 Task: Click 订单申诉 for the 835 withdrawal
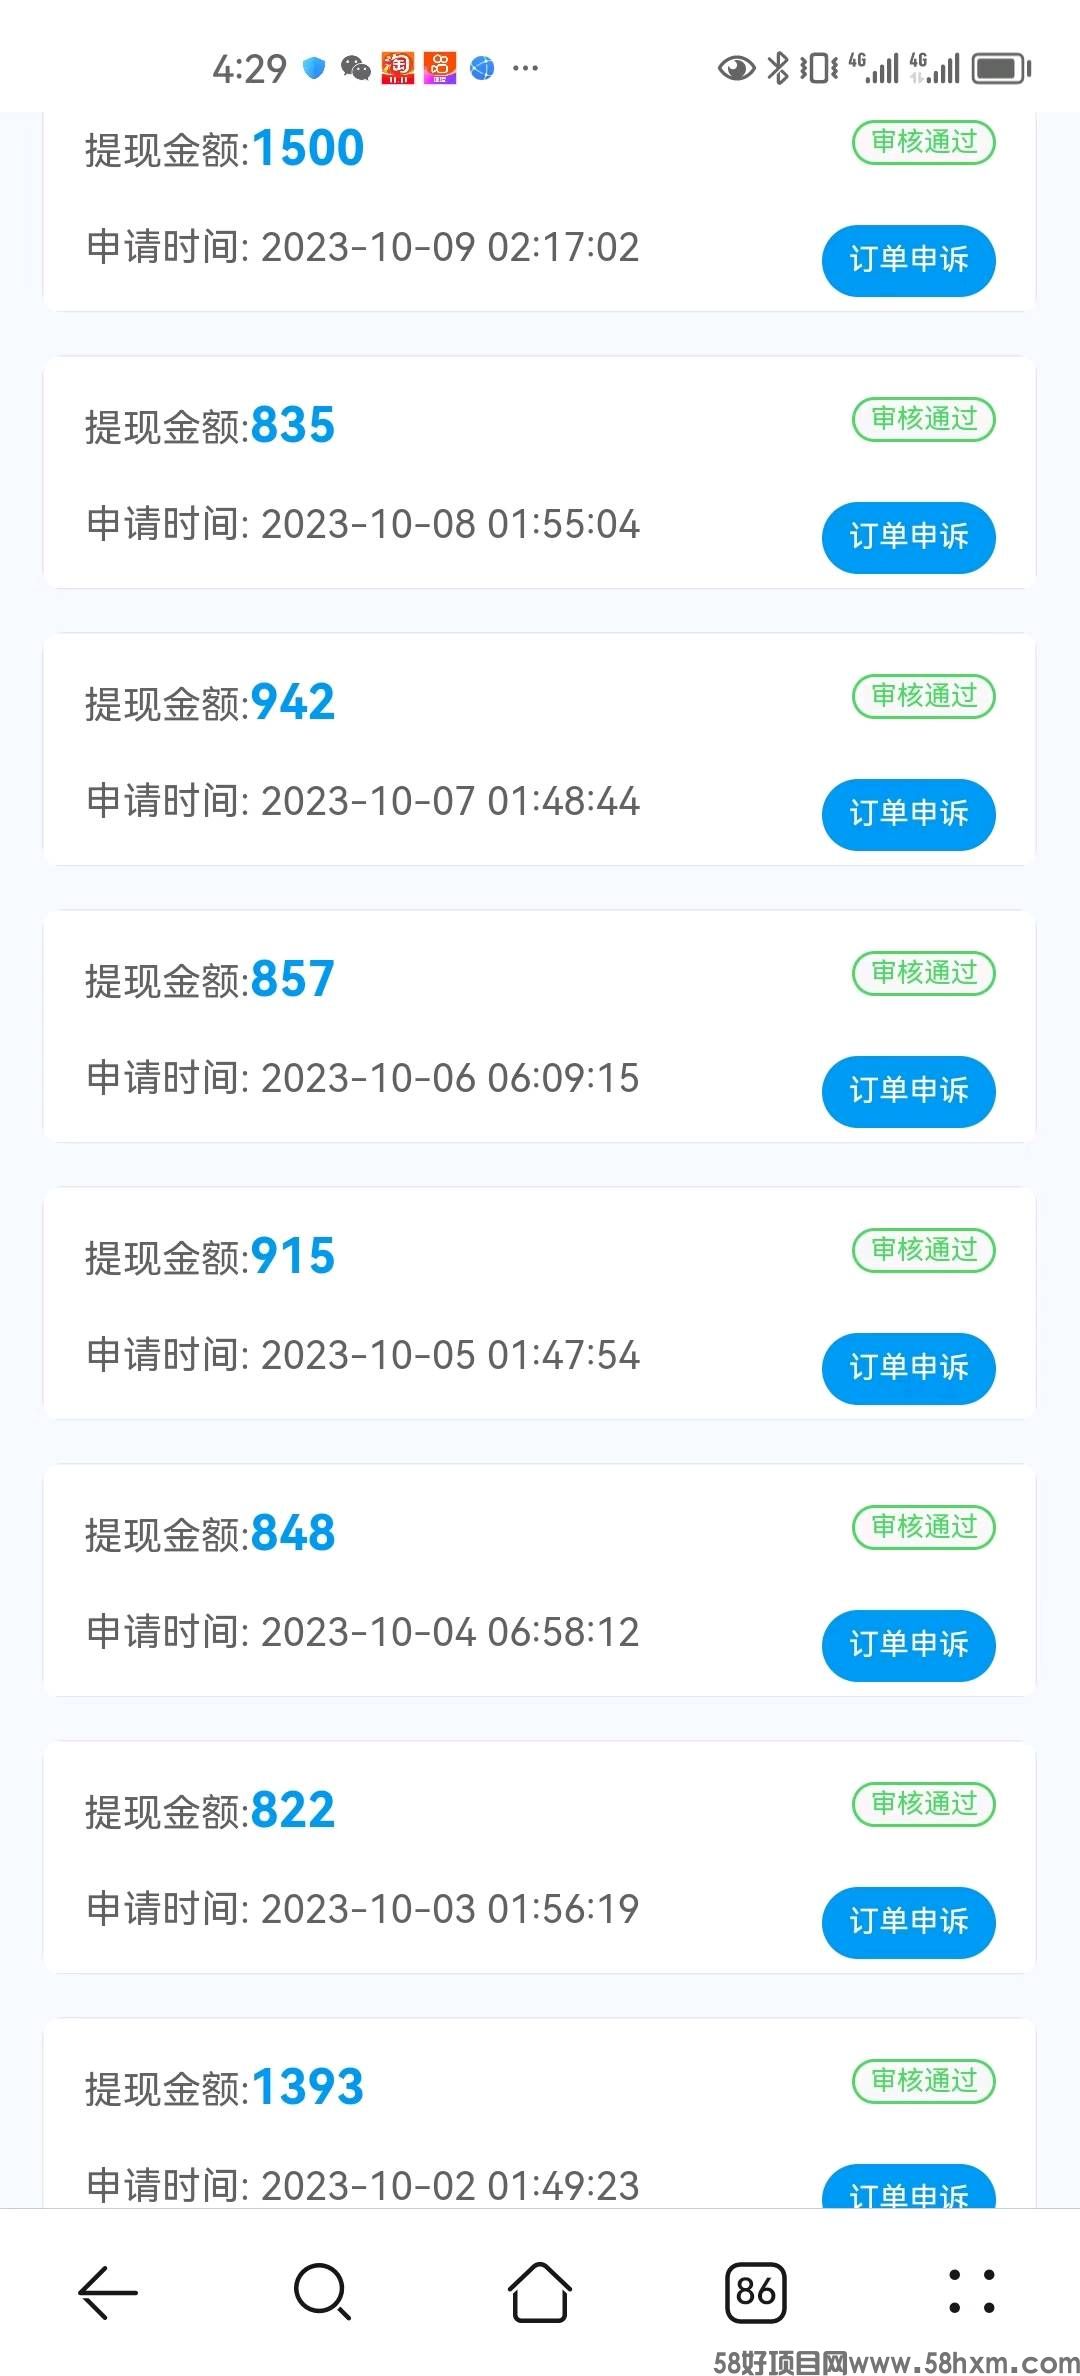[x=909, y=537]
